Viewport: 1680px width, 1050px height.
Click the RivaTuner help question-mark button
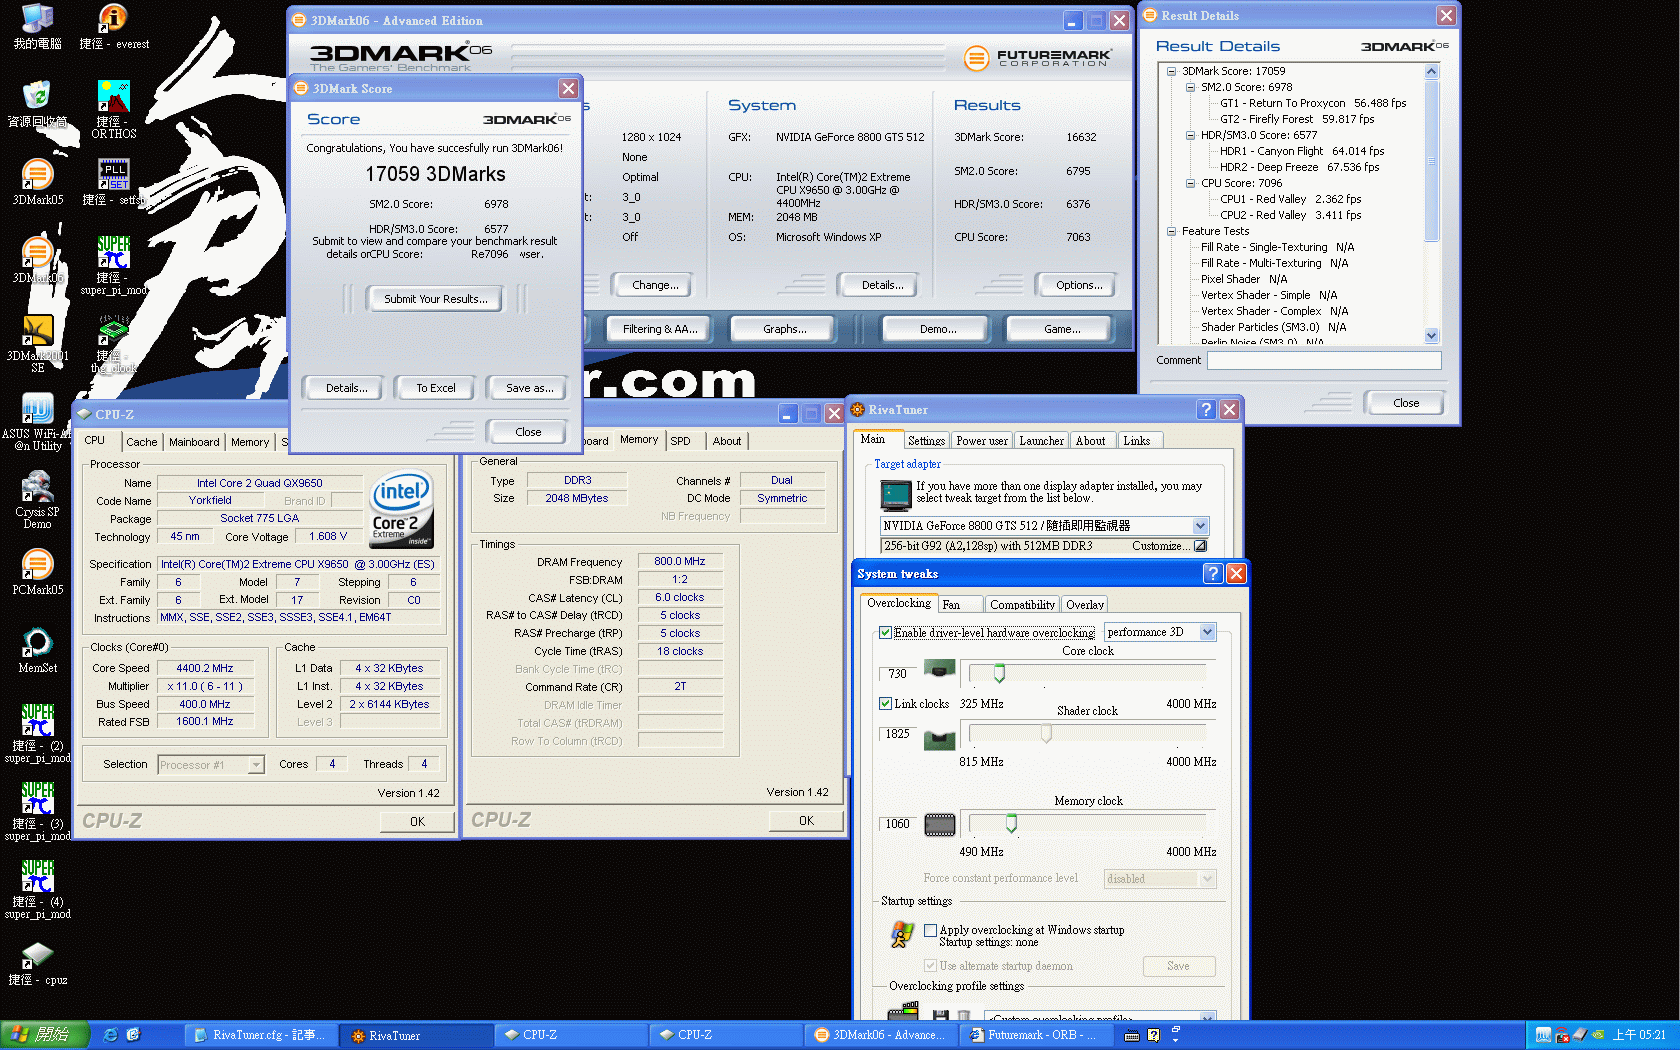point(1206,409)
